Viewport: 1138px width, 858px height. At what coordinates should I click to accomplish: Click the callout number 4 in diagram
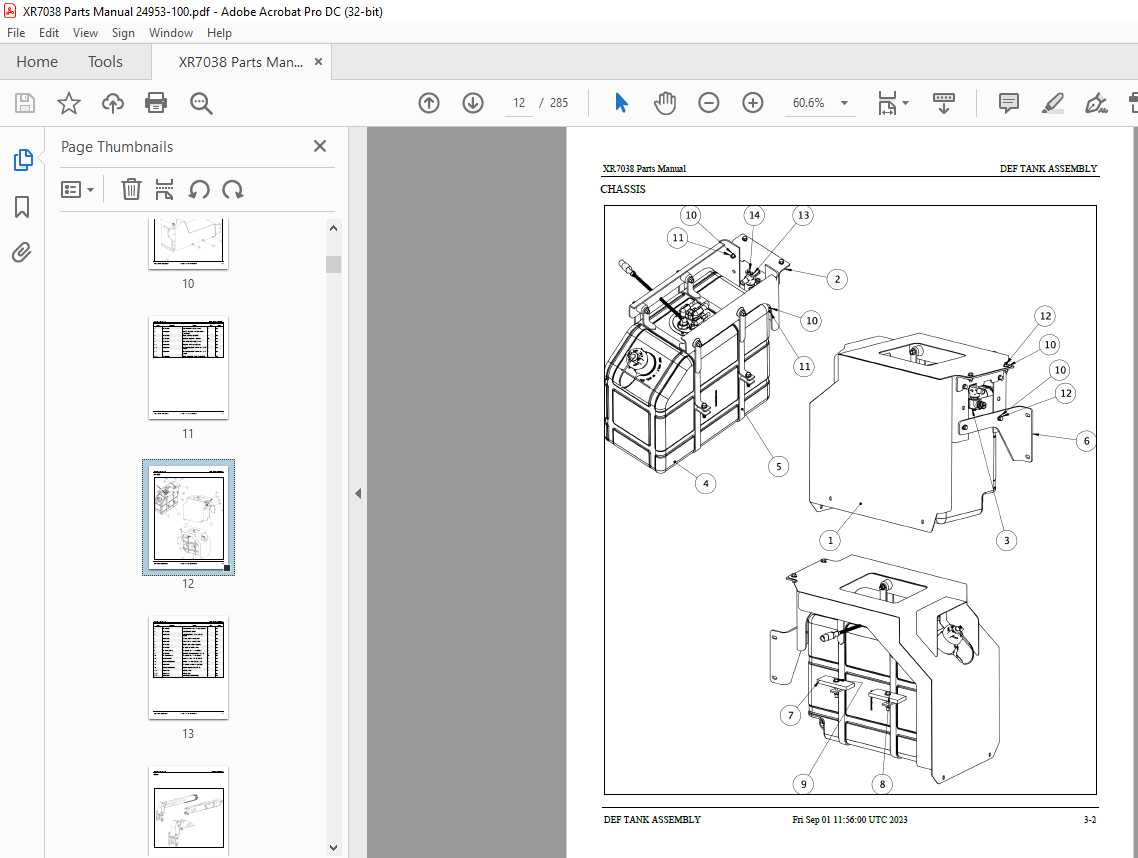point(705,483)
